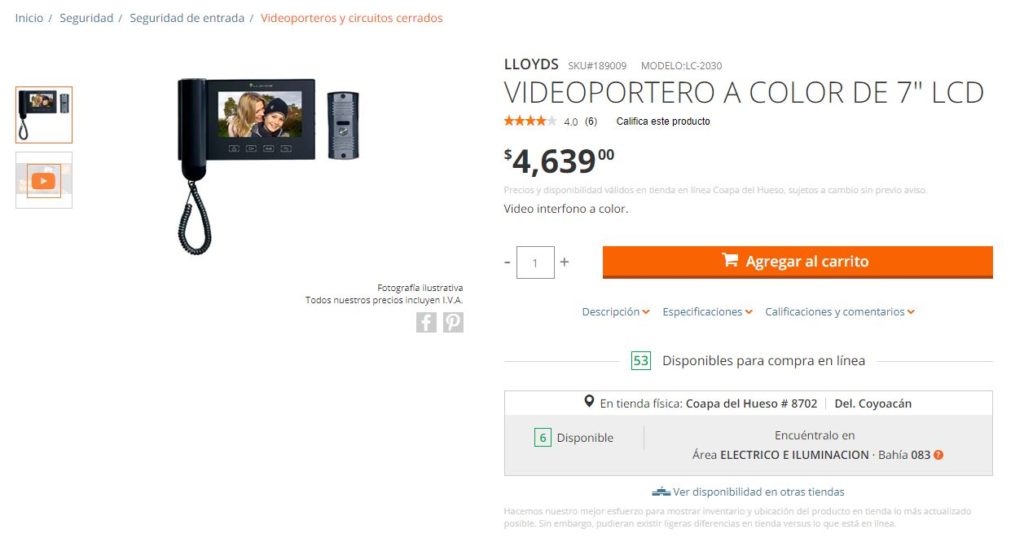Go to Inicio breadcrumb

(x=29, y=18)
